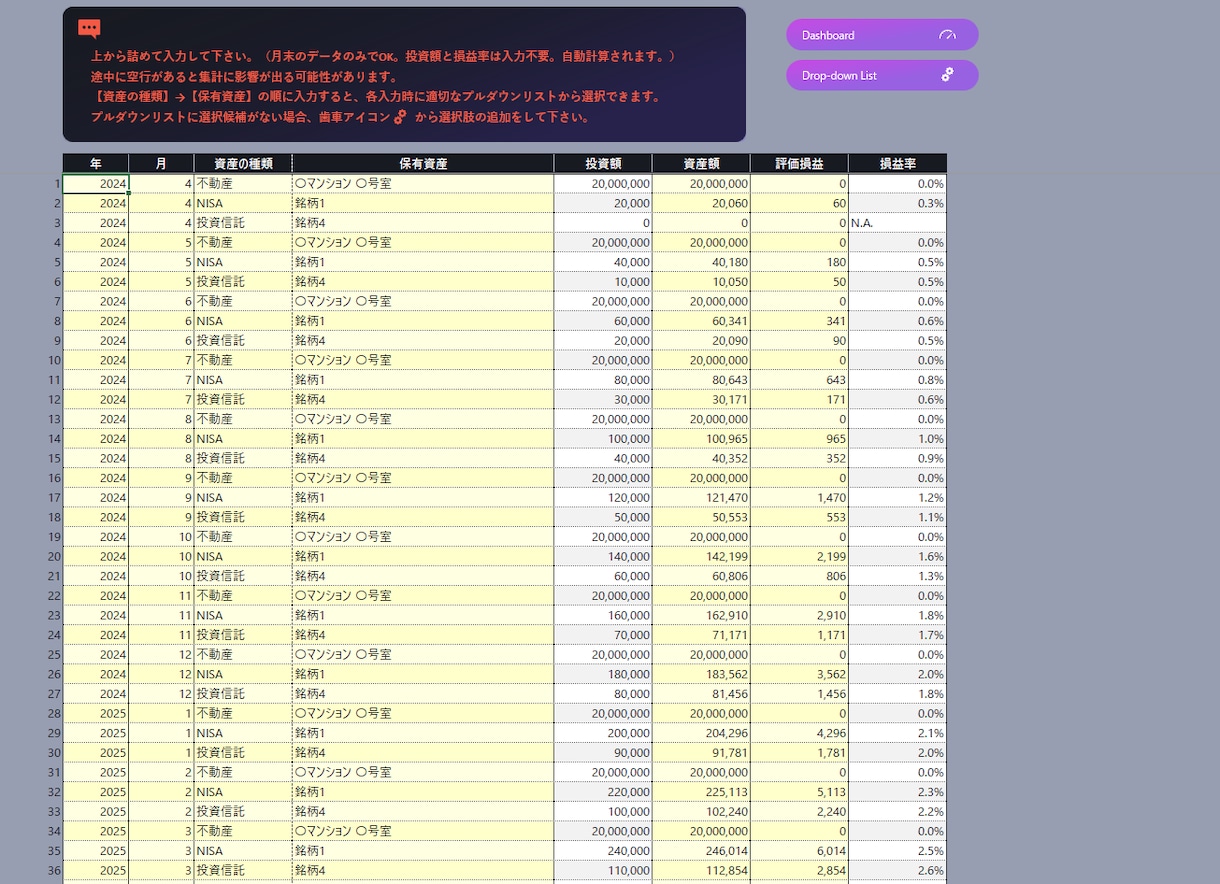
Task: Select the 月 column header
Action: 161,164
